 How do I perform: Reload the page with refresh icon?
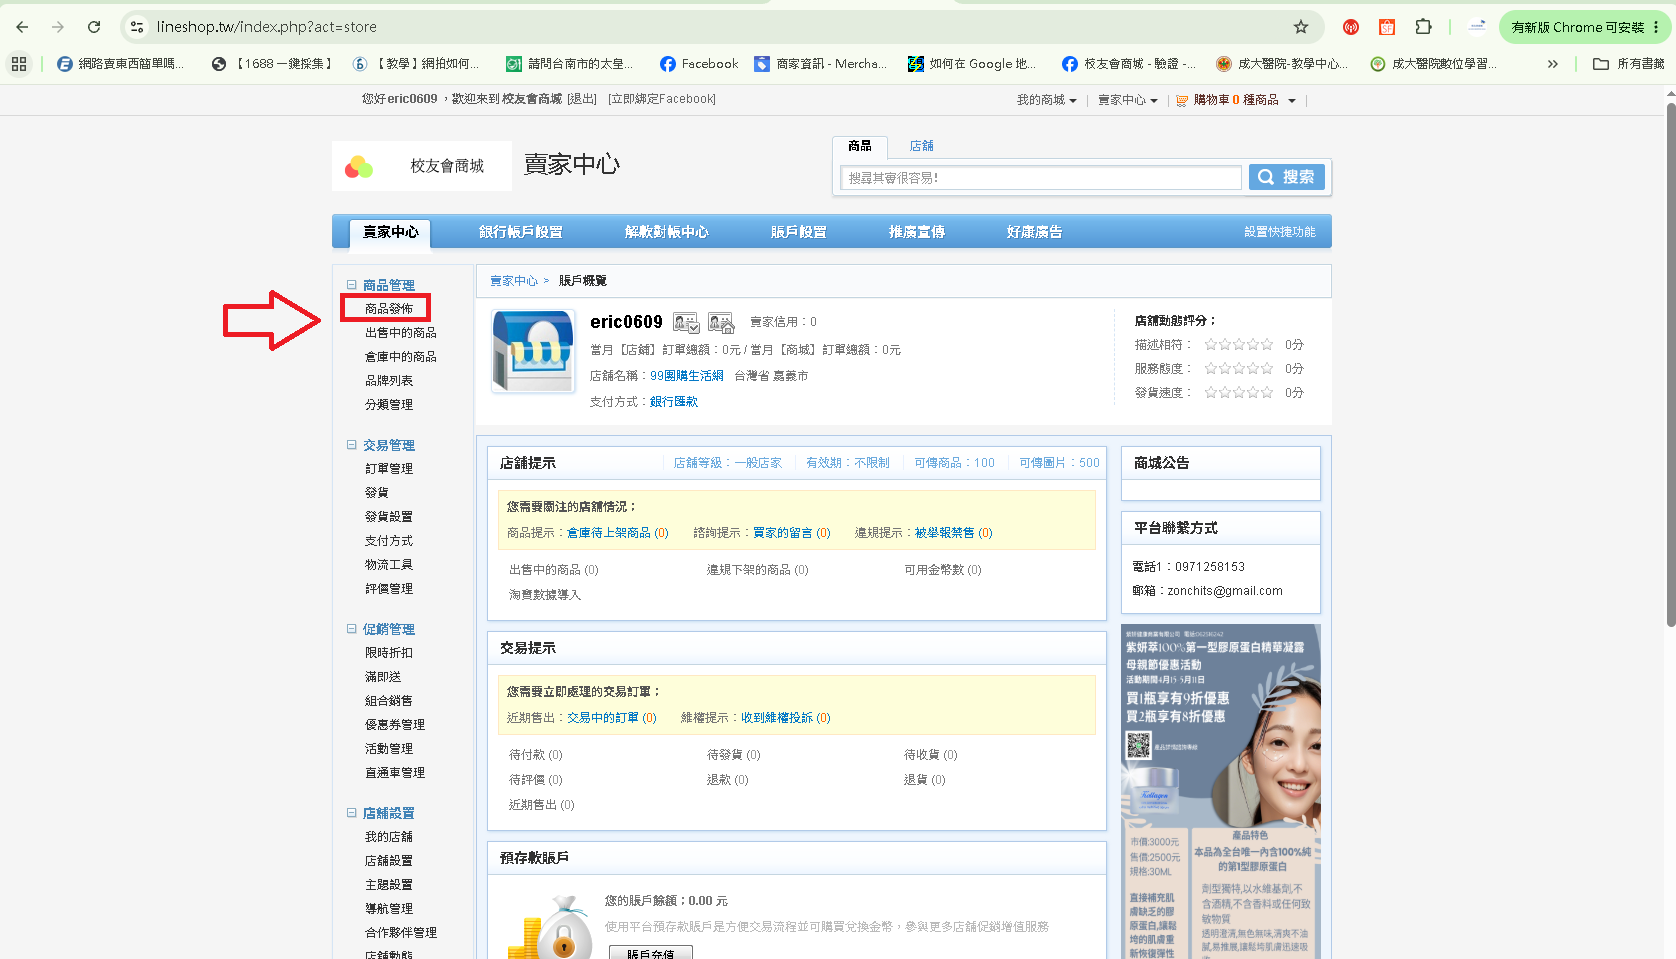[94, 27]
